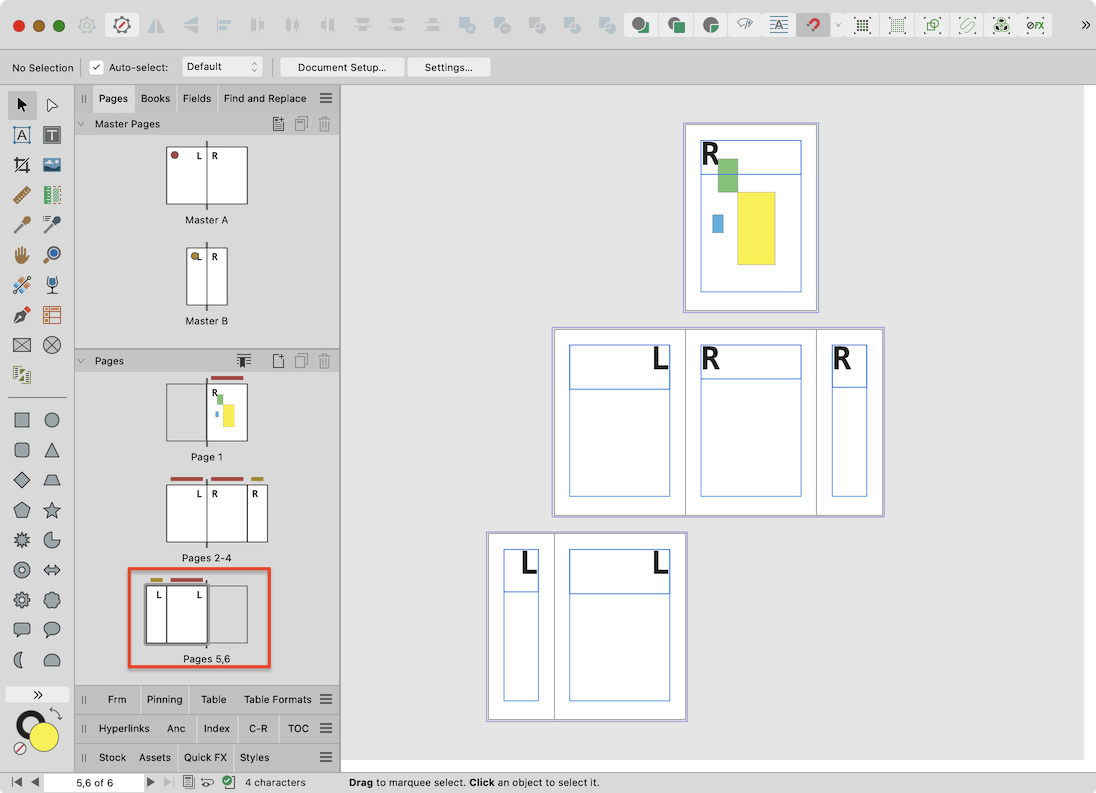Screen dimensions: 1096x793
Task: Open the Auto-select Default dropdown
Action: [222, 67]
